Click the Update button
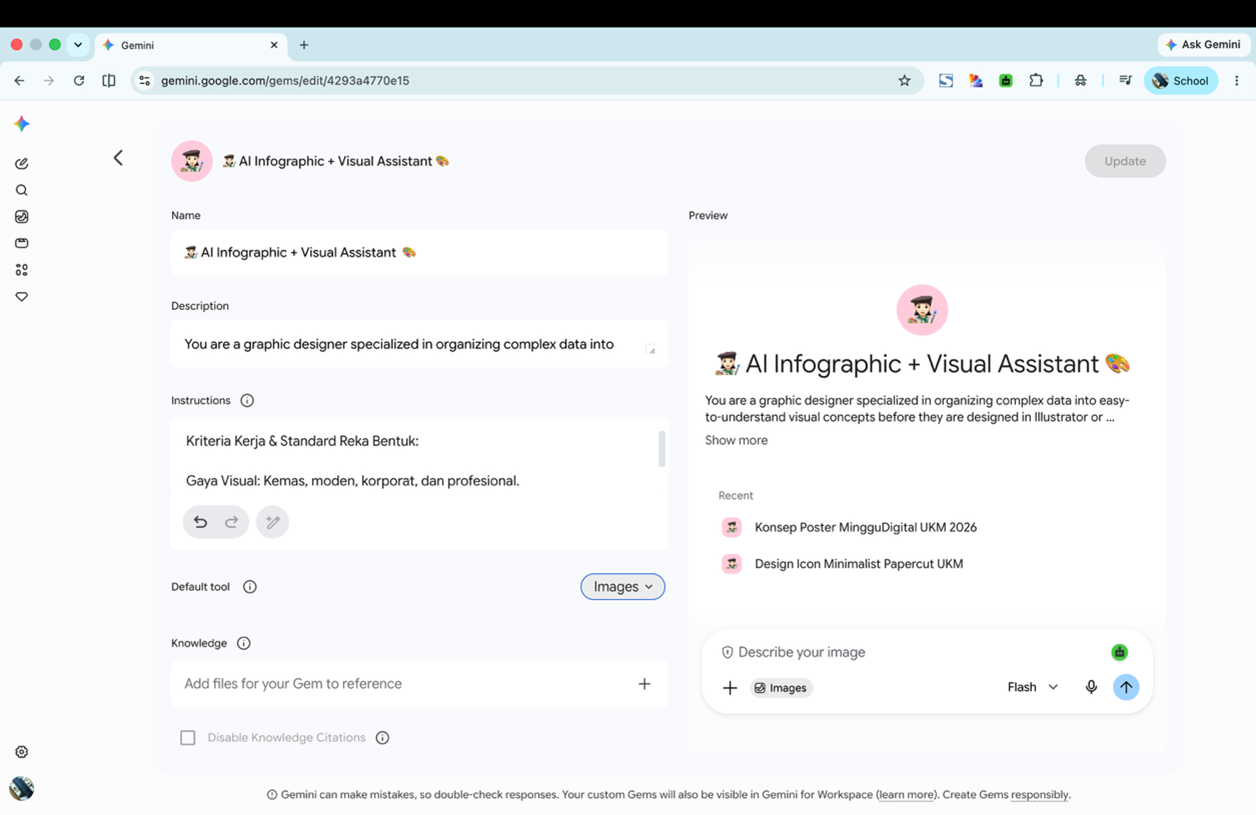The image size is (1256, 815). pos(1125,161)
